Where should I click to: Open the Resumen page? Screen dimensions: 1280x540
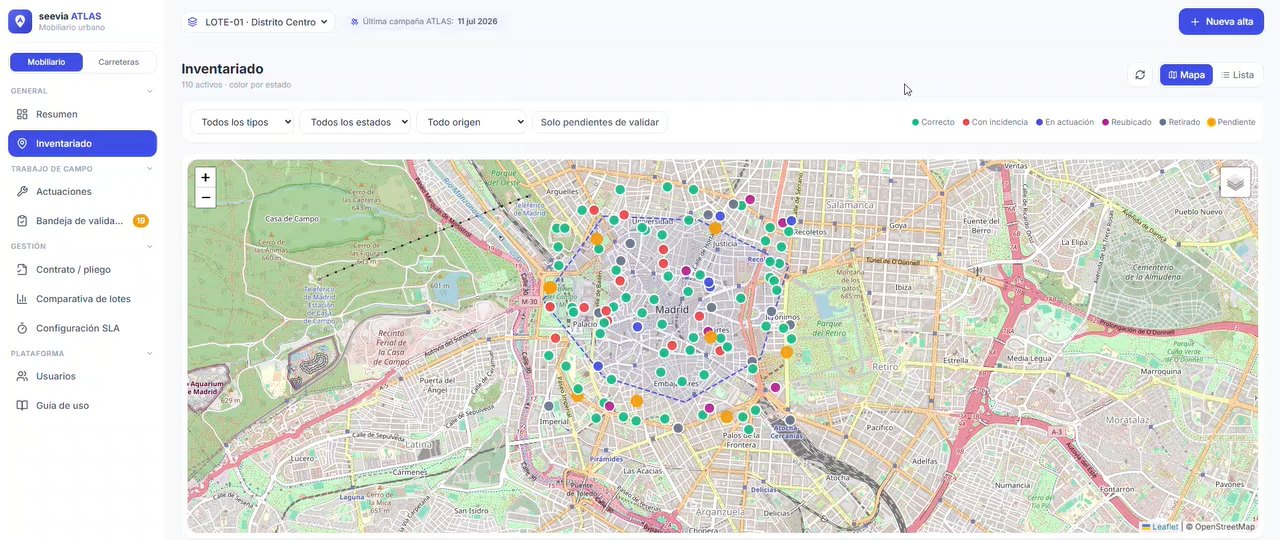coord(82,114)
